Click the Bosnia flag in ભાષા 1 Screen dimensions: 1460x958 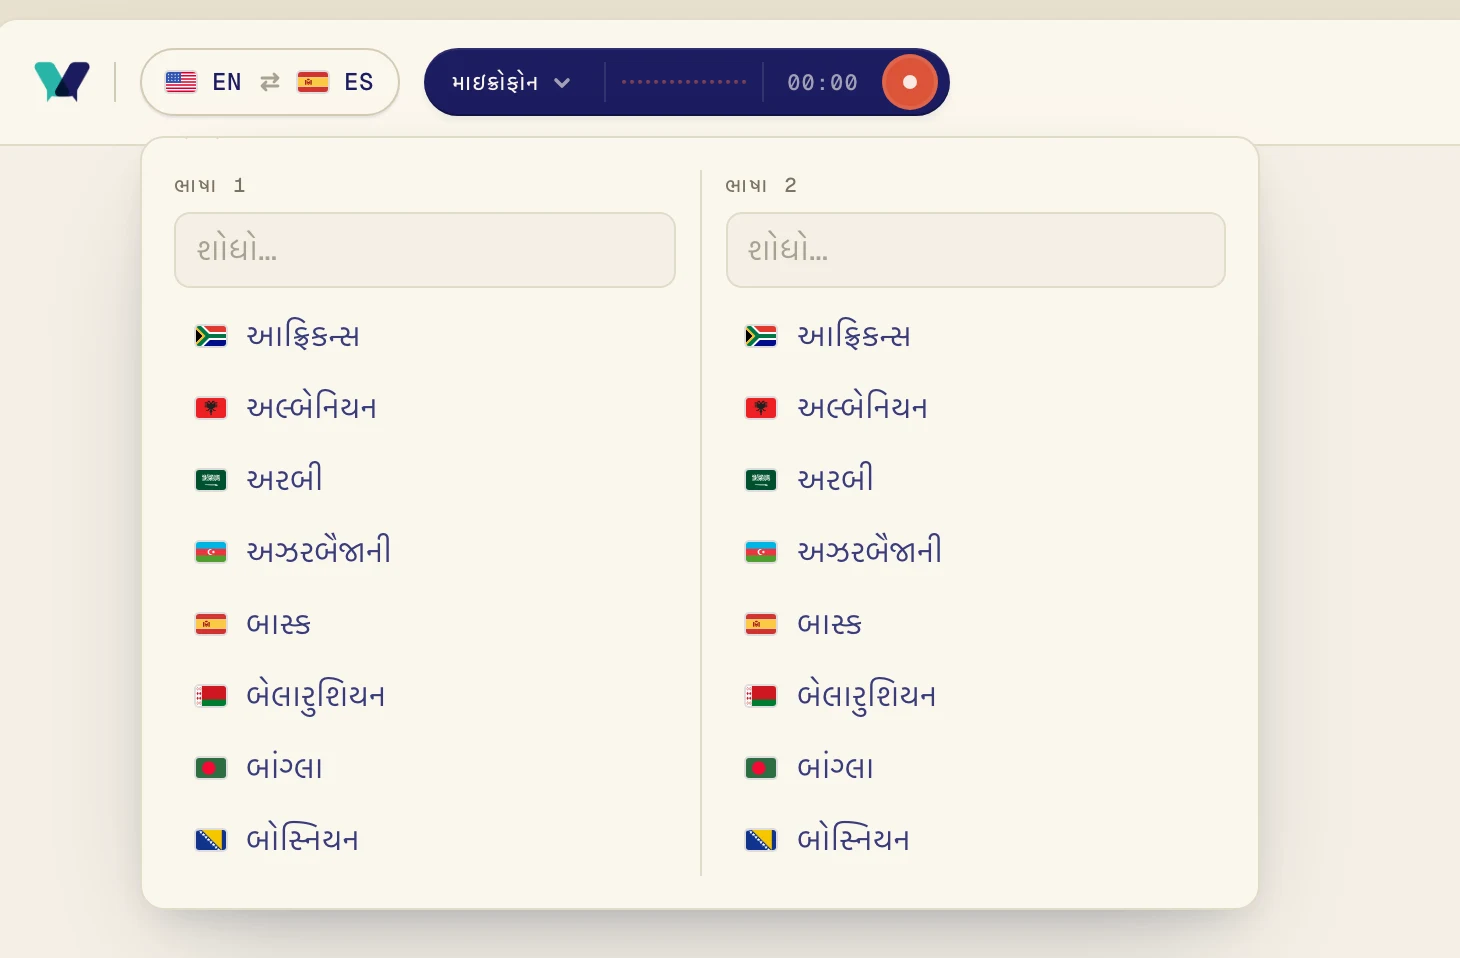click(x=211, y=840)
